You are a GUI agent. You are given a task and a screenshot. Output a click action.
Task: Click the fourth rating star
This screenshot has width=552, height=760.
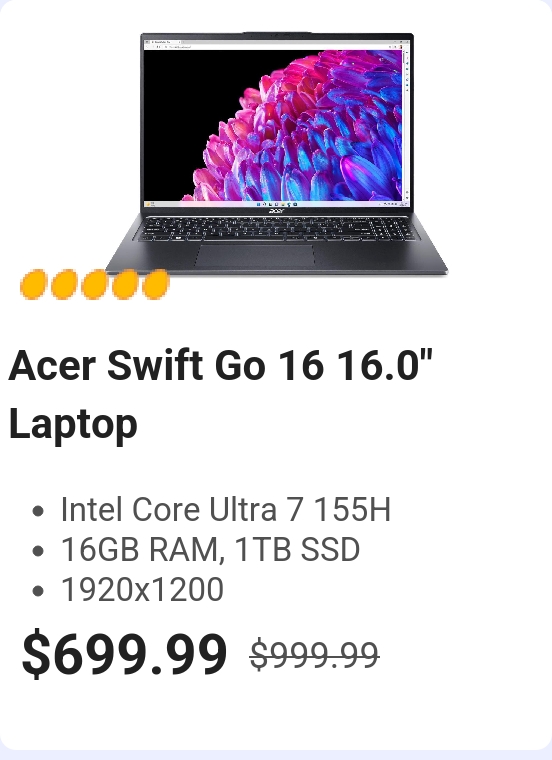pyautogui.click(x=125, y=285)
